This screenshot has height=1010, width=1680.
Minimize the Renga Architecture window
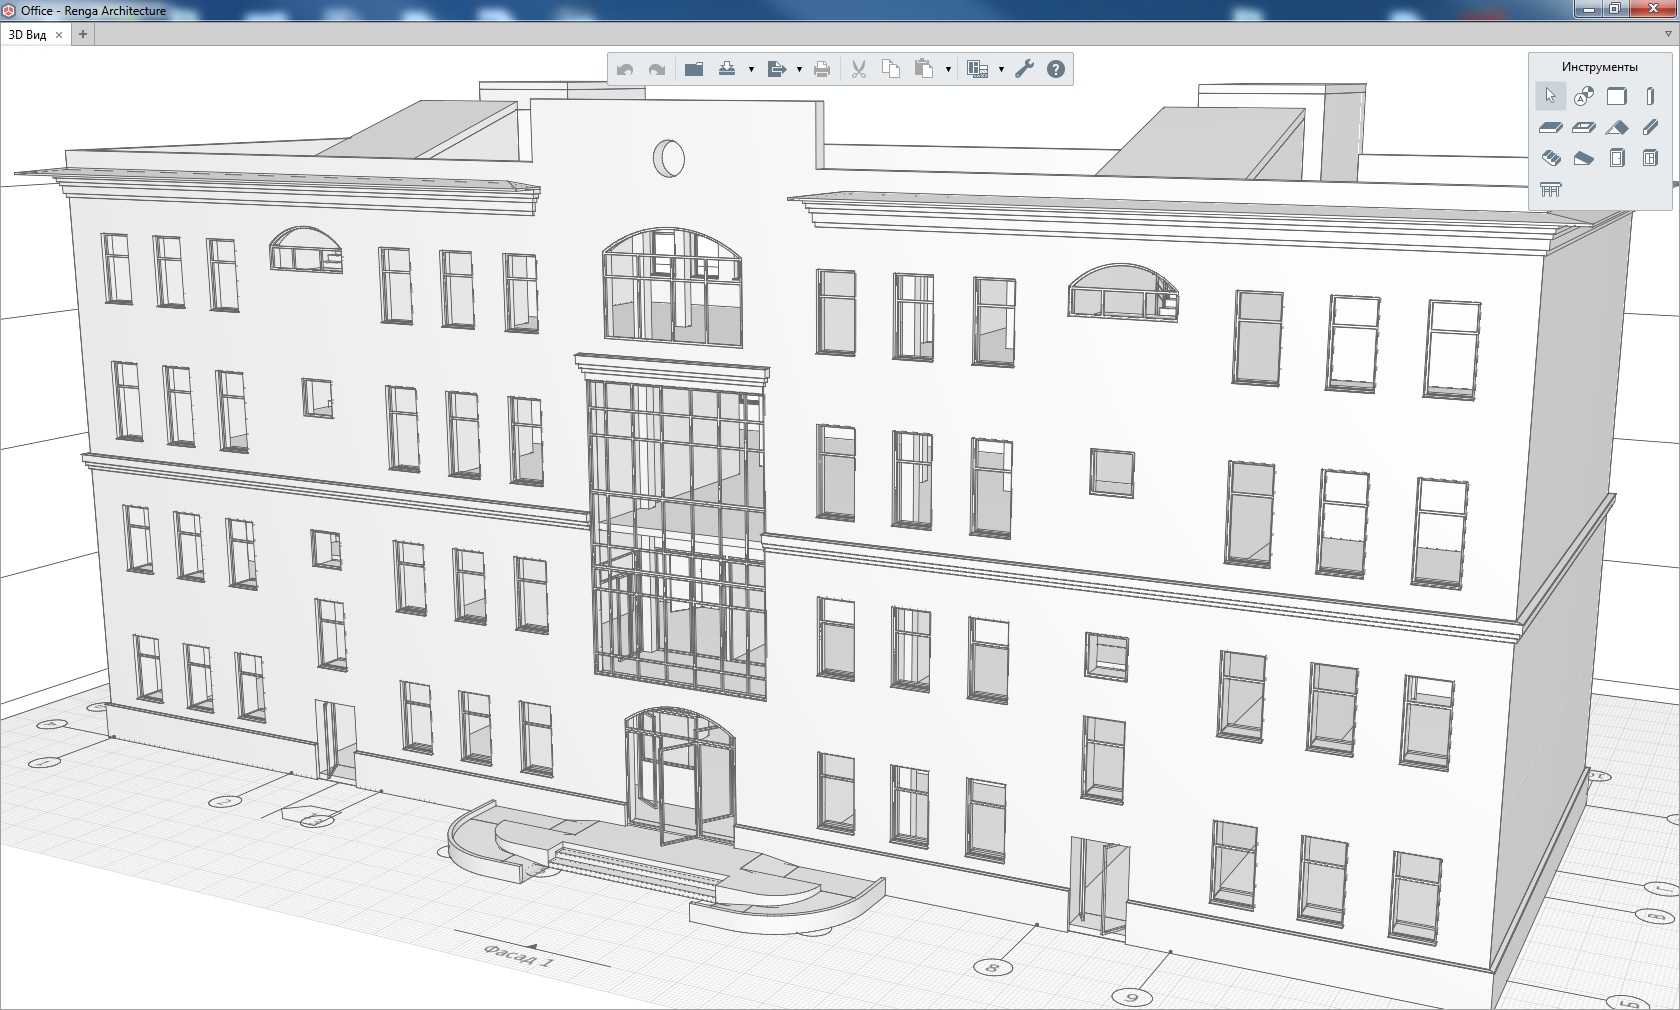pos(1589,9)
